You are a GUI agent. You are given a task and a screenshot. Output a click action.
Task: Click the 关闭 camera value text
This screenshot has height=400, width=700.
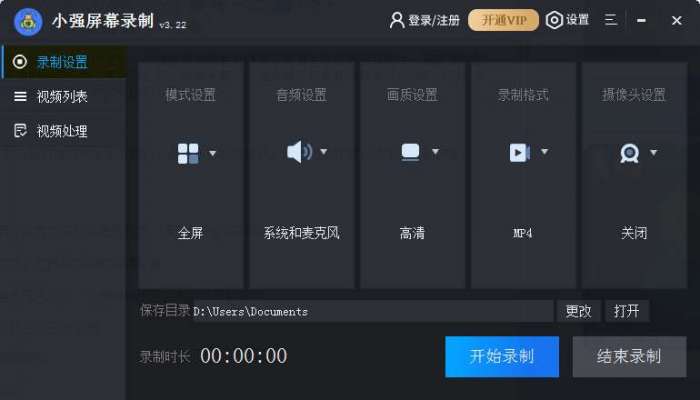634,233
